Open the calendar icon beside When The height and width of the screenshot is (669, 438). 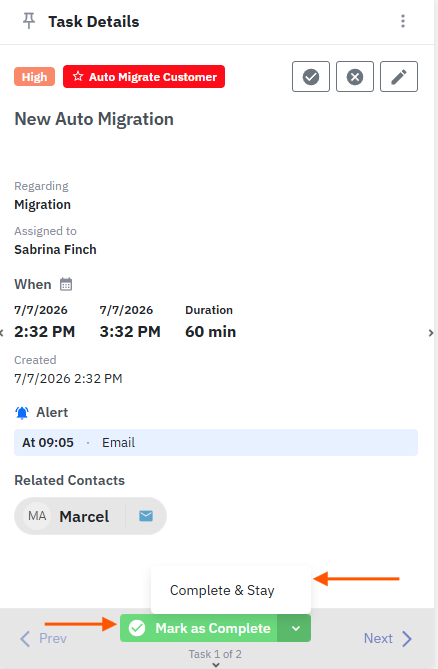coord(66,284)
